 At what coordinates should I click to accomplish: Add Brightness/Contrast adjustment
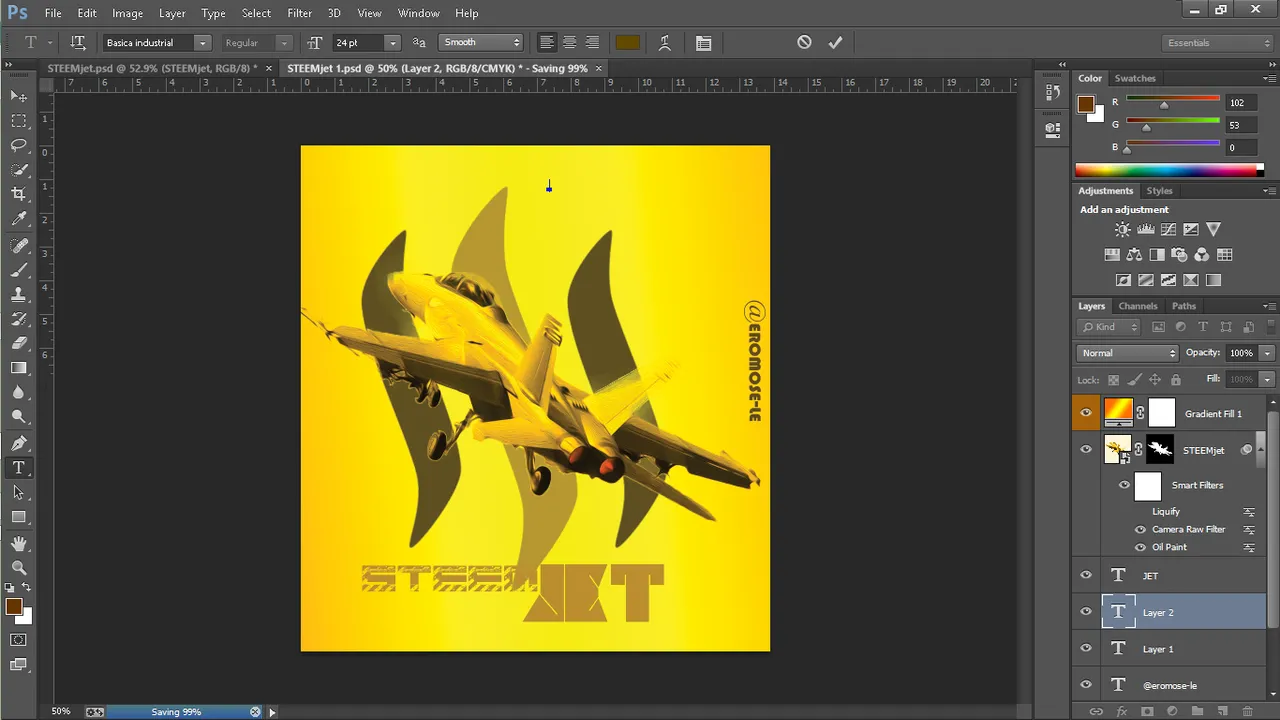[x=1123, y=230]
